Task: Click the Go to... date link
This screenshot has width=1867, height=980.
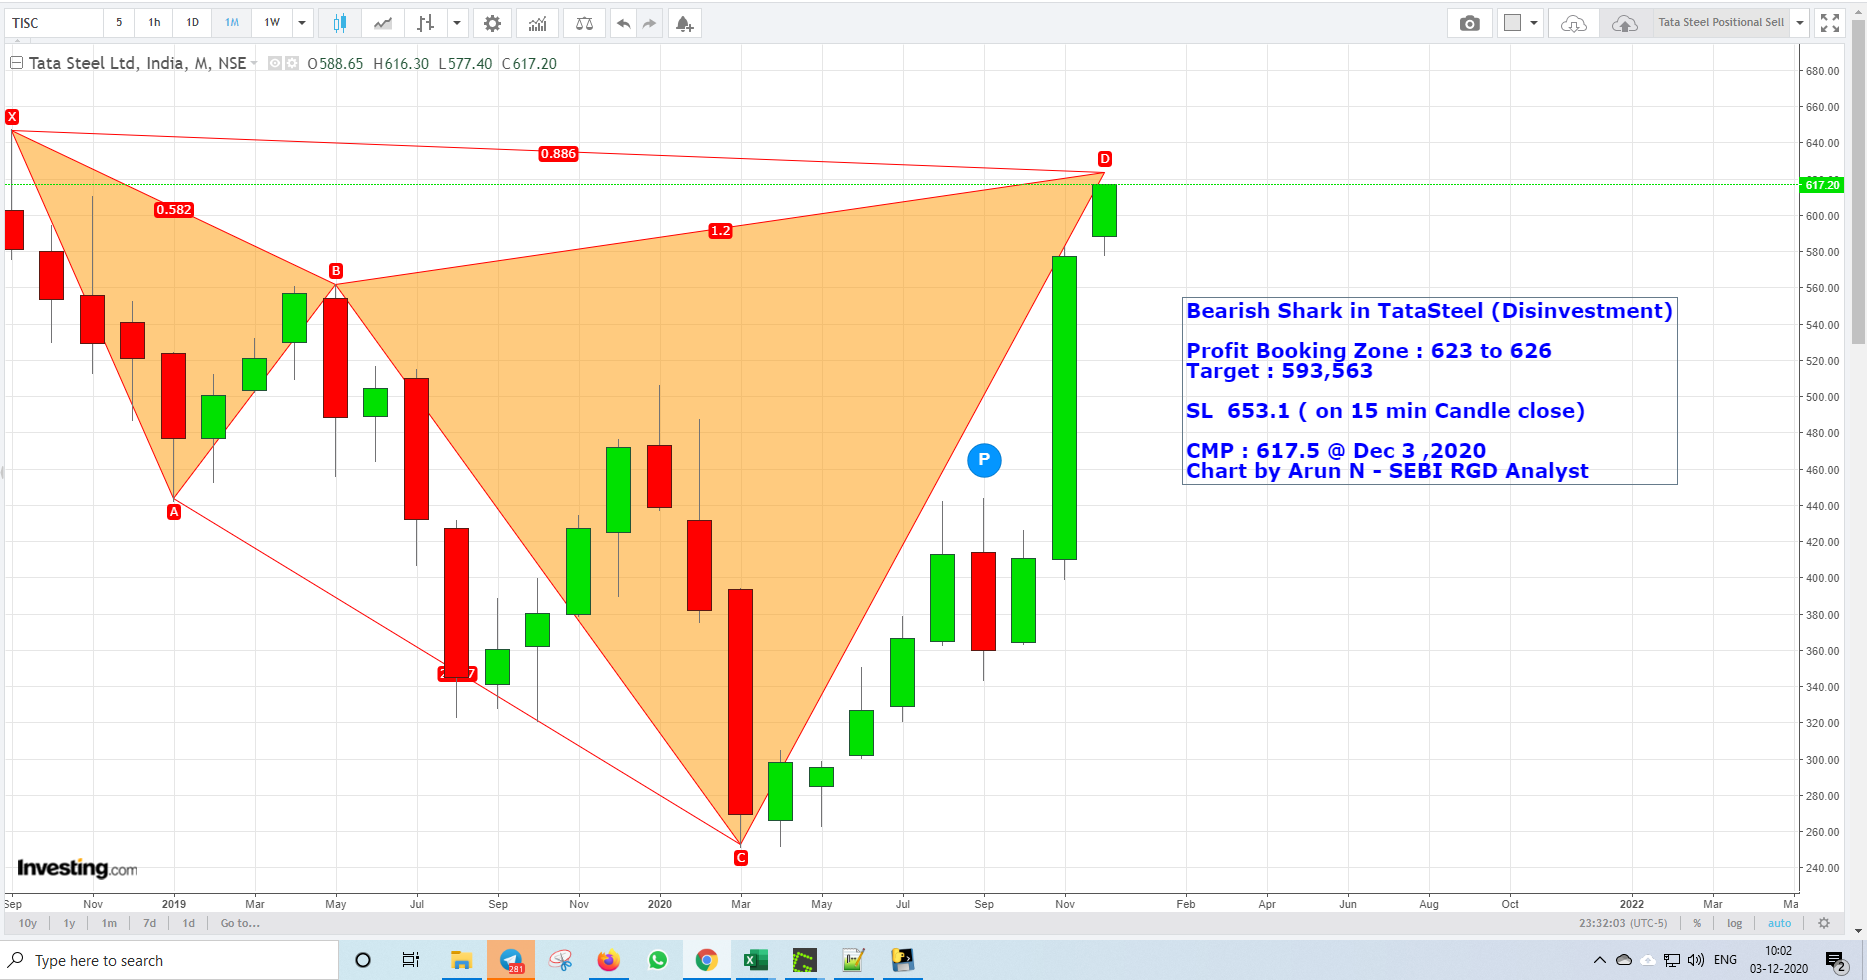Action: tap(239, 923)
